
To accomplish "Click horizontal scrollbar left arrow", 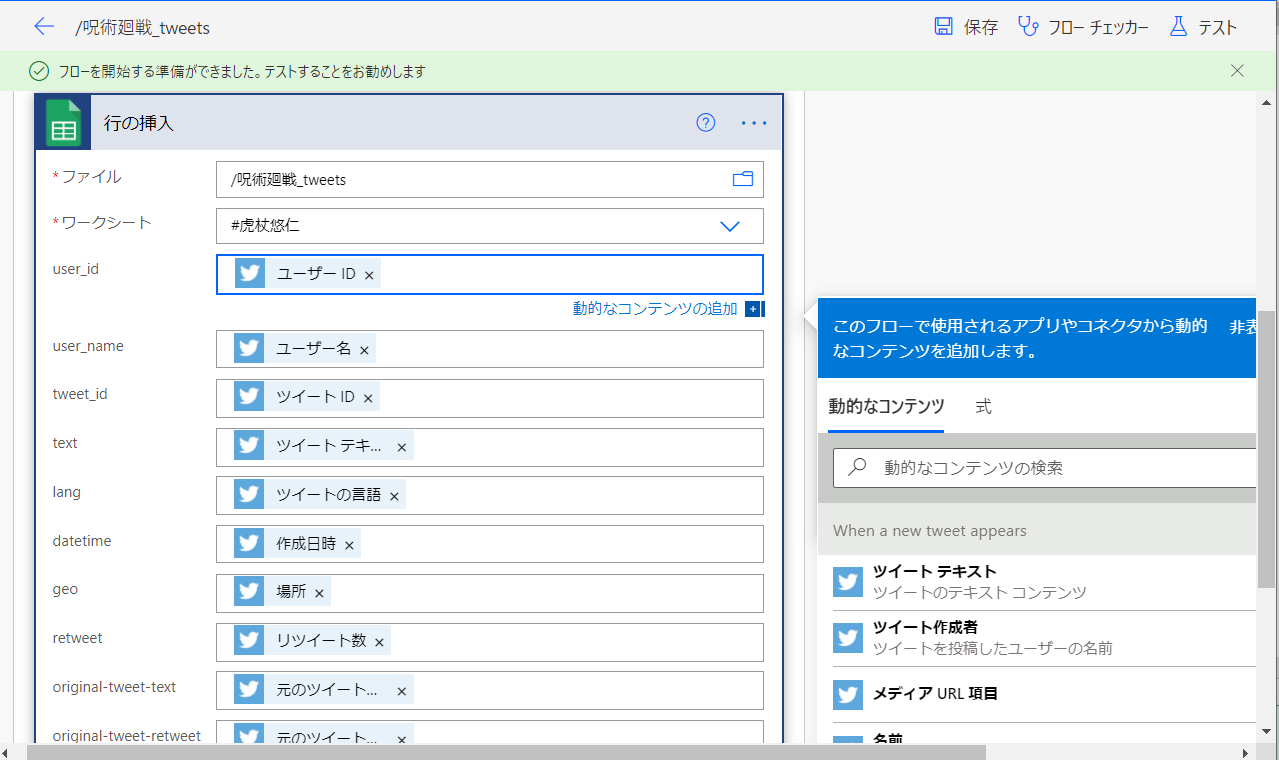I will tap(7, 752).
